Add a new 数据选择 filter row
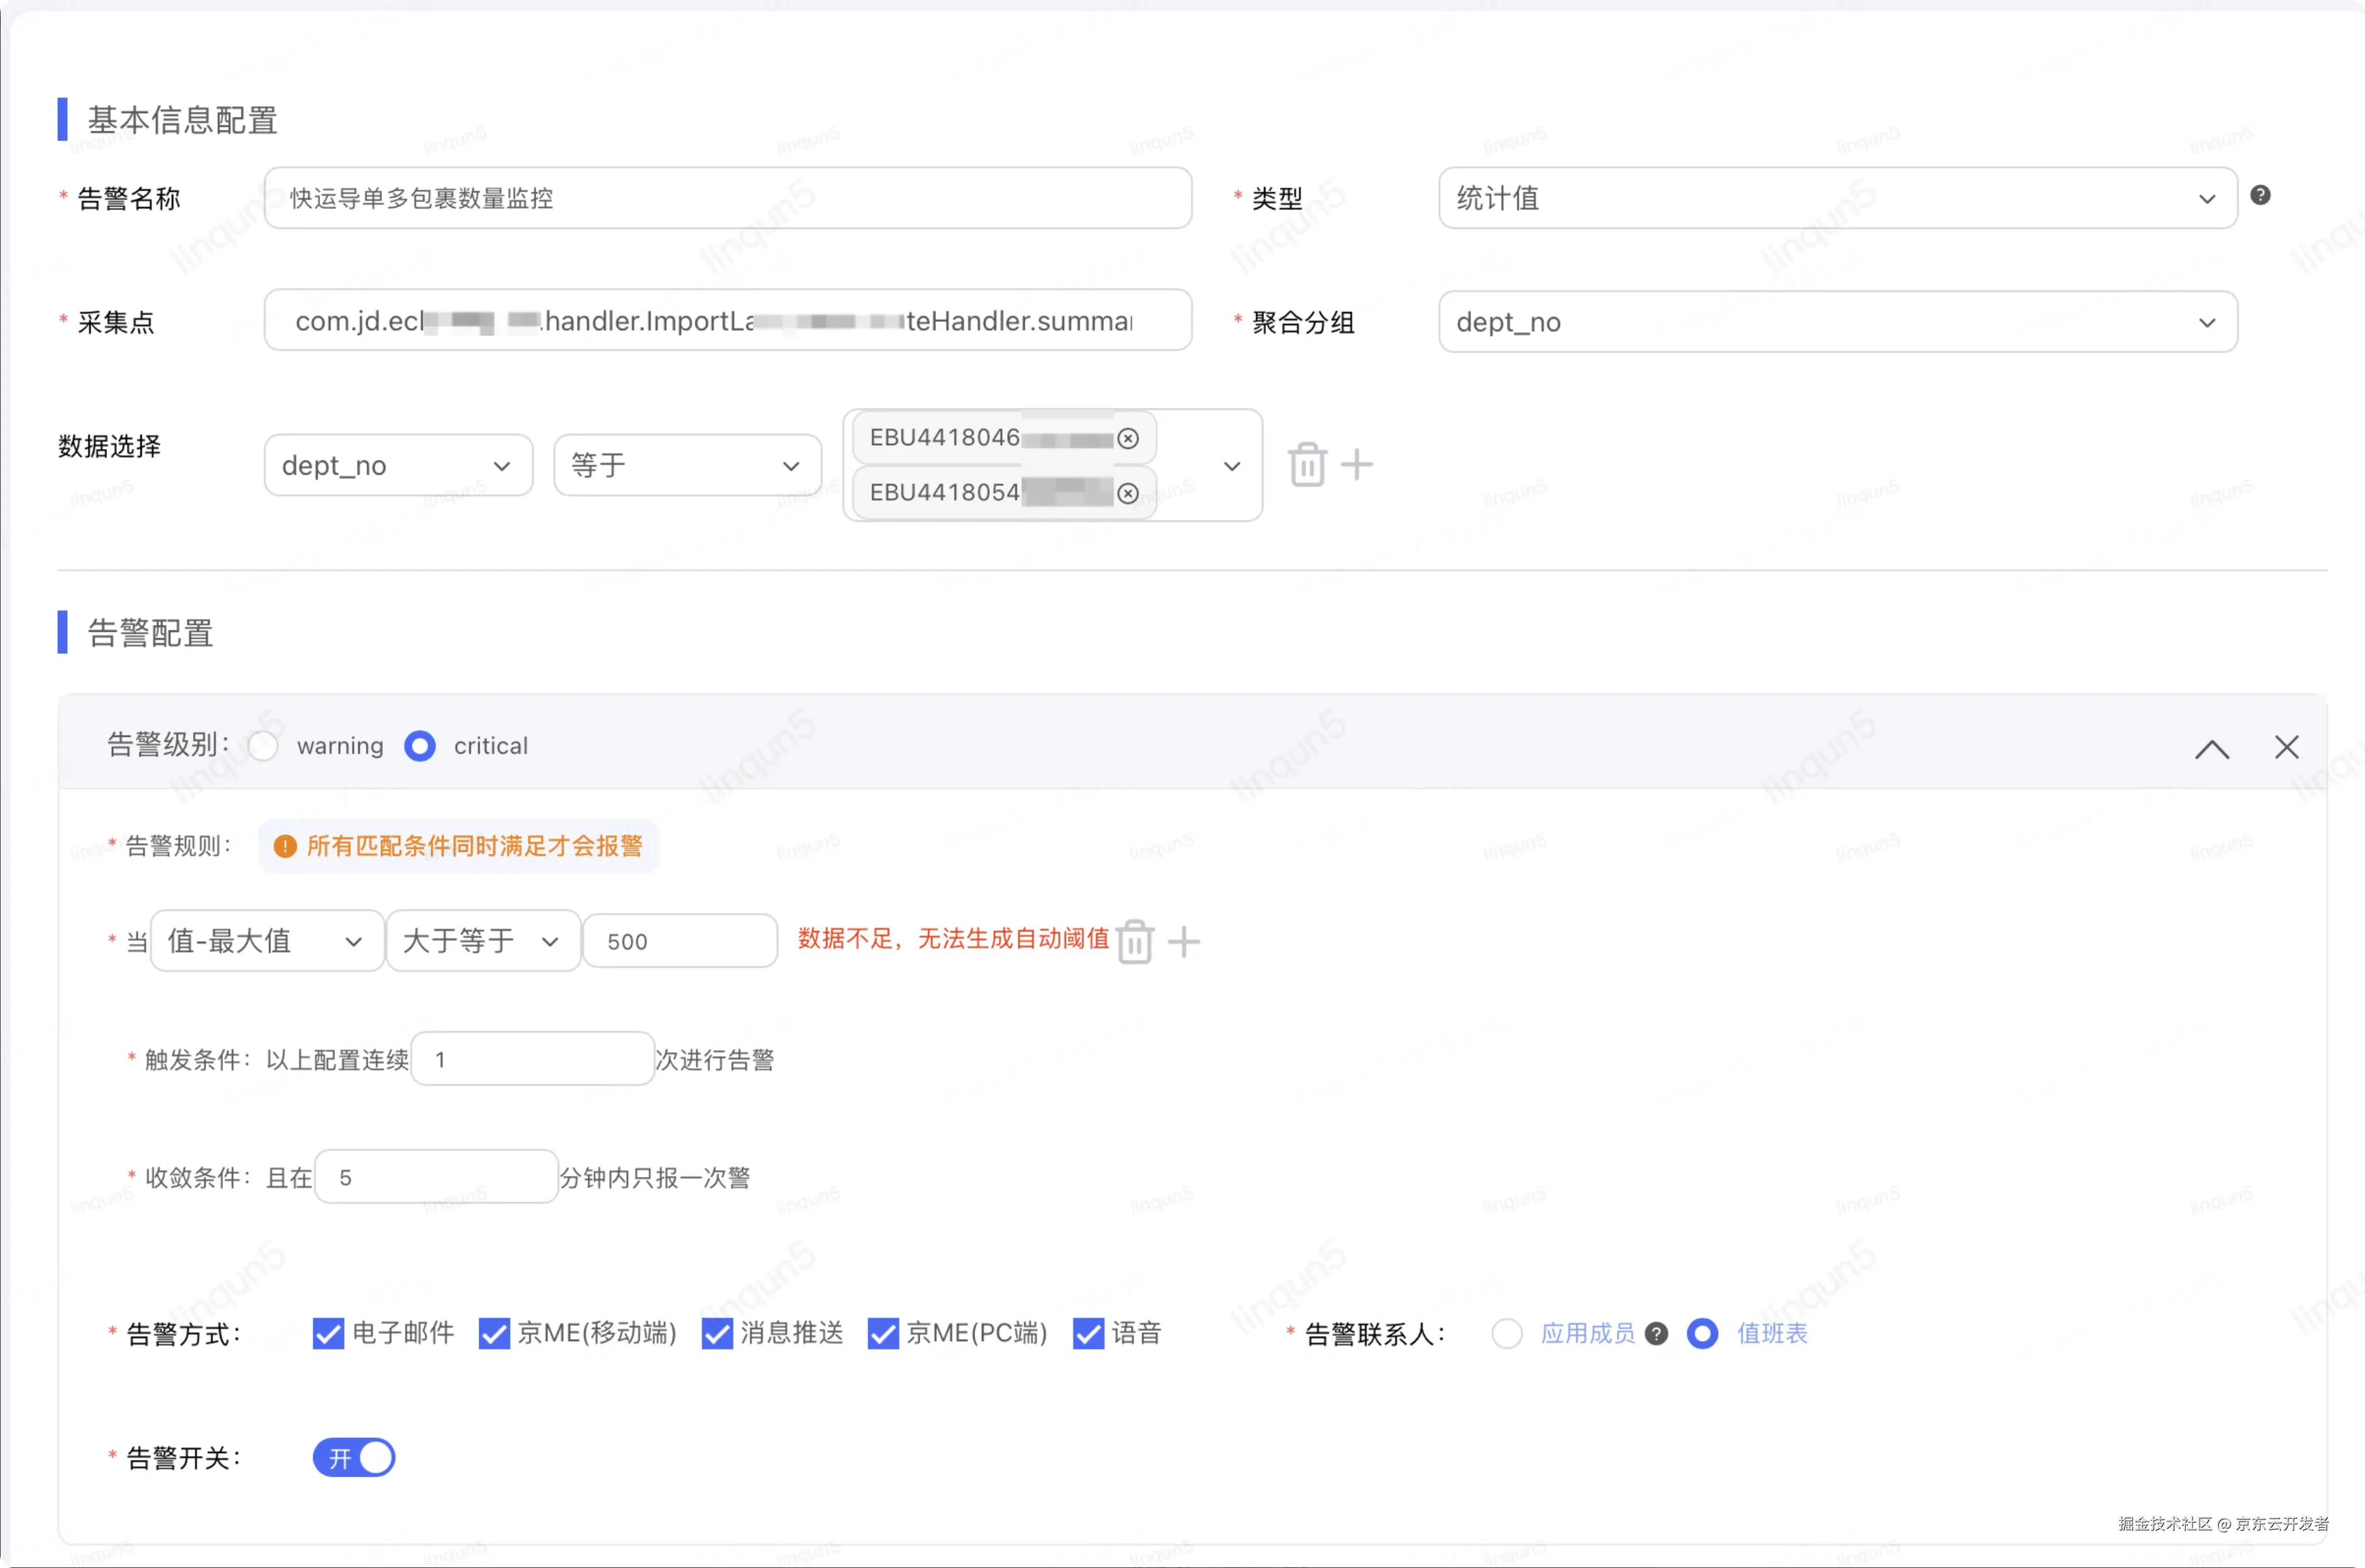This screenshot has height=1568, width=2365. click(1357, 465)
